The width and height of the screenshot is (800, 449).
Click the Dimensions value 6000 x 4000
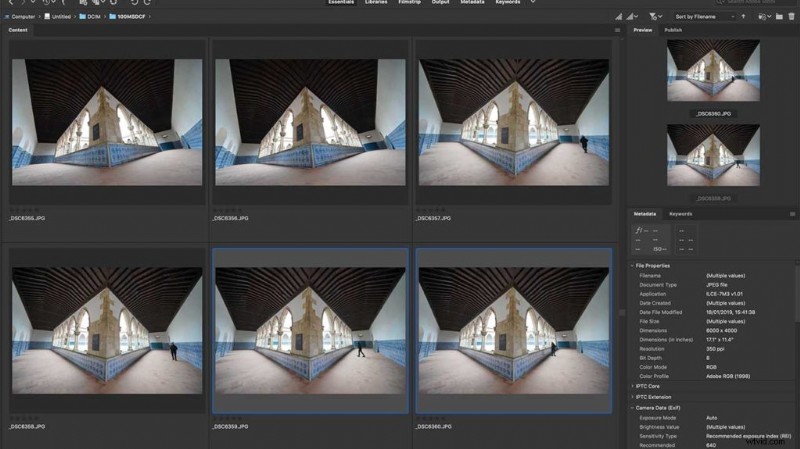[721, 331]
